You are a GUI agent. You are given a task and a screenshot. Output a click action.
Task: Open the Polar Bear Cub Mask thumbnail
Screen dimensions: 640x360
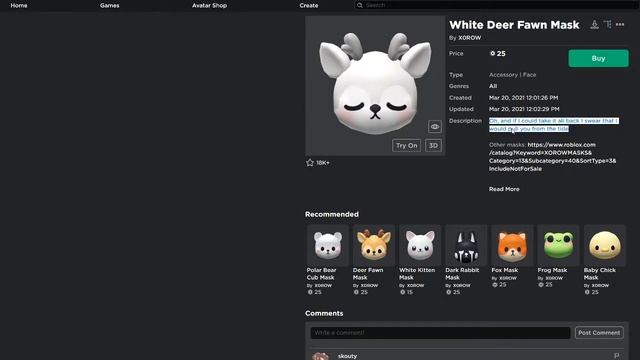coord(328,245)
